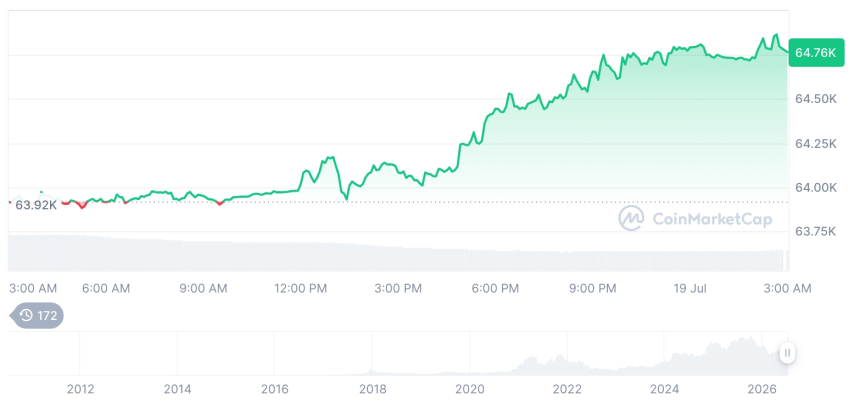Click the 63.75K price axis label
This screenshot has width=860, height=401.
(816, 232)
